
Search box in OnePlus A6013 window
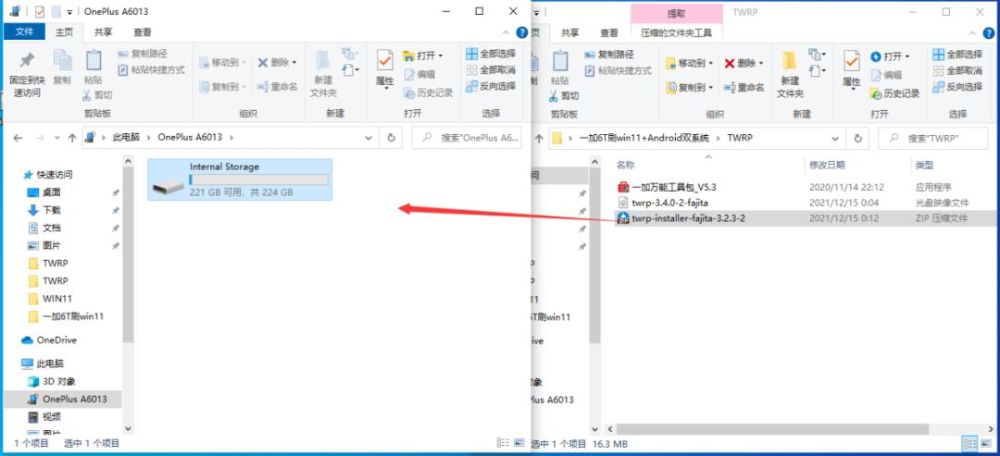[466, 137]
